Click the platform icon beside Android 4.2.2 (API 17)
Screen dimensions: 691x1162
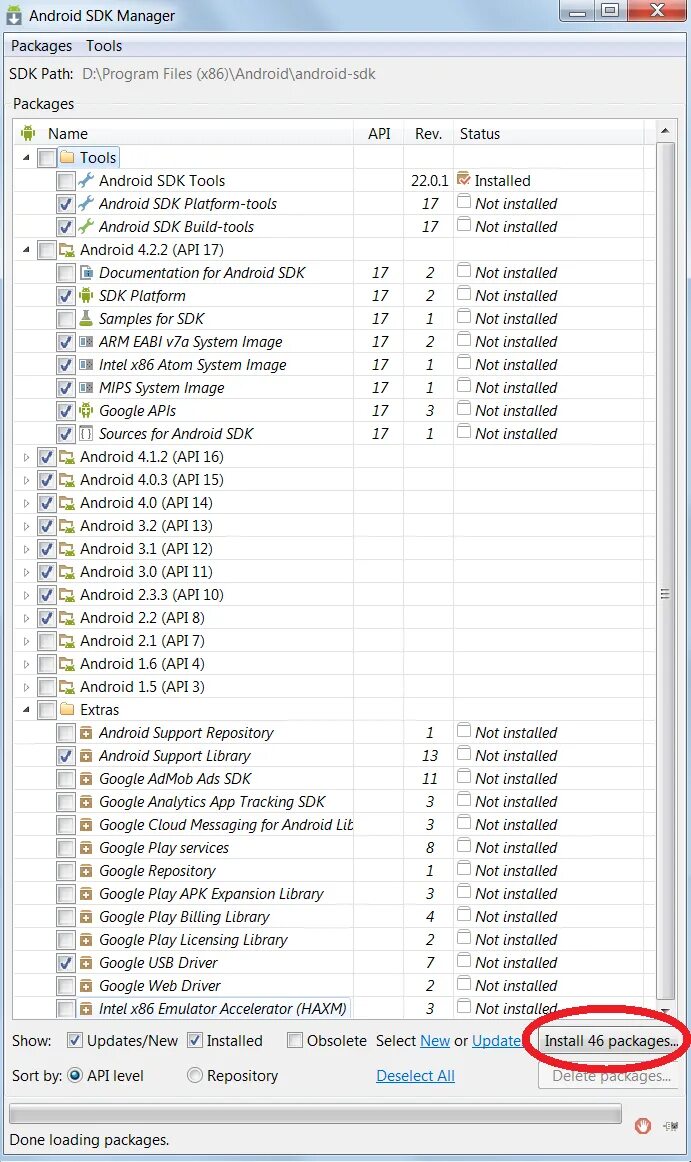point(67,249)
